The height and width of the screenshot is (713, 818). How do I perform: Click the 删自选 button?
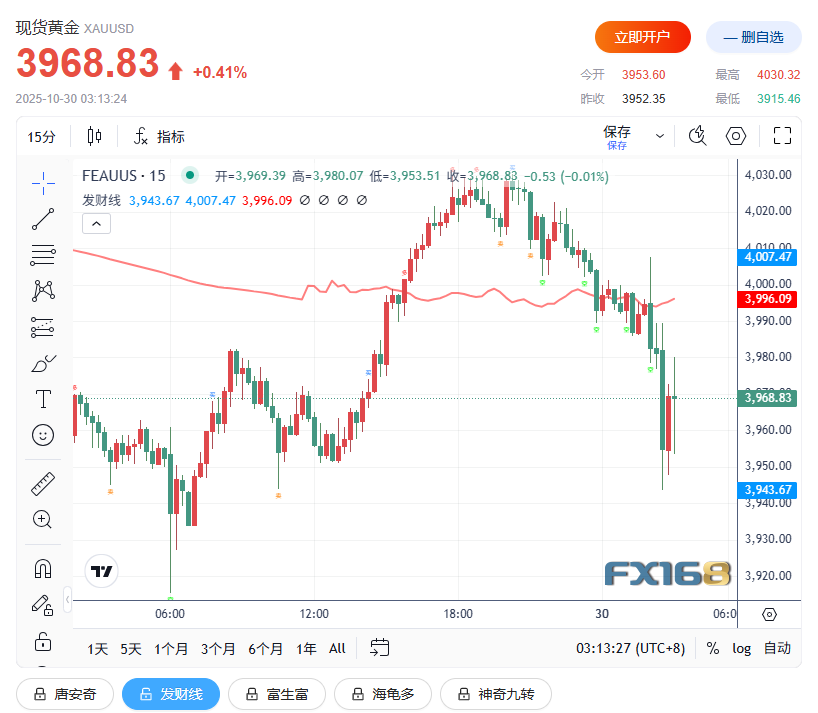click(753, 37)
